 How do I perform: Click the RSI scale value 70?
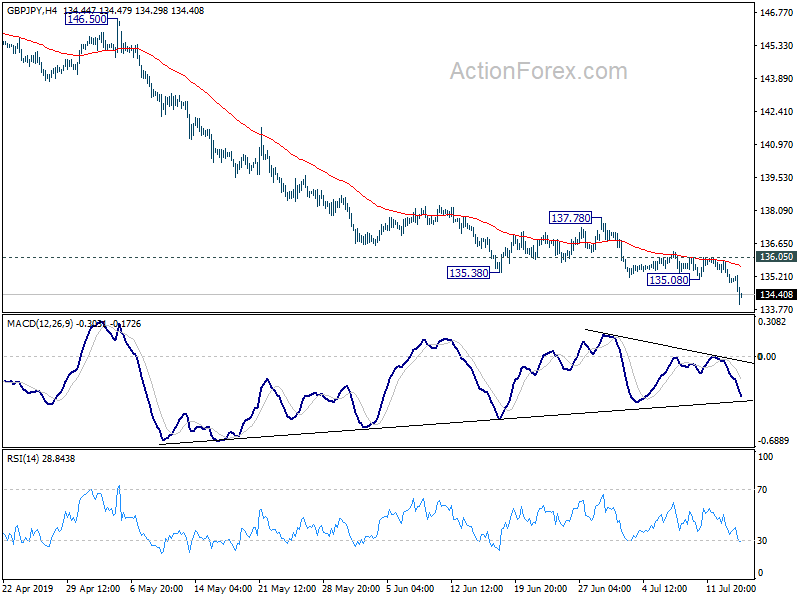762,490
